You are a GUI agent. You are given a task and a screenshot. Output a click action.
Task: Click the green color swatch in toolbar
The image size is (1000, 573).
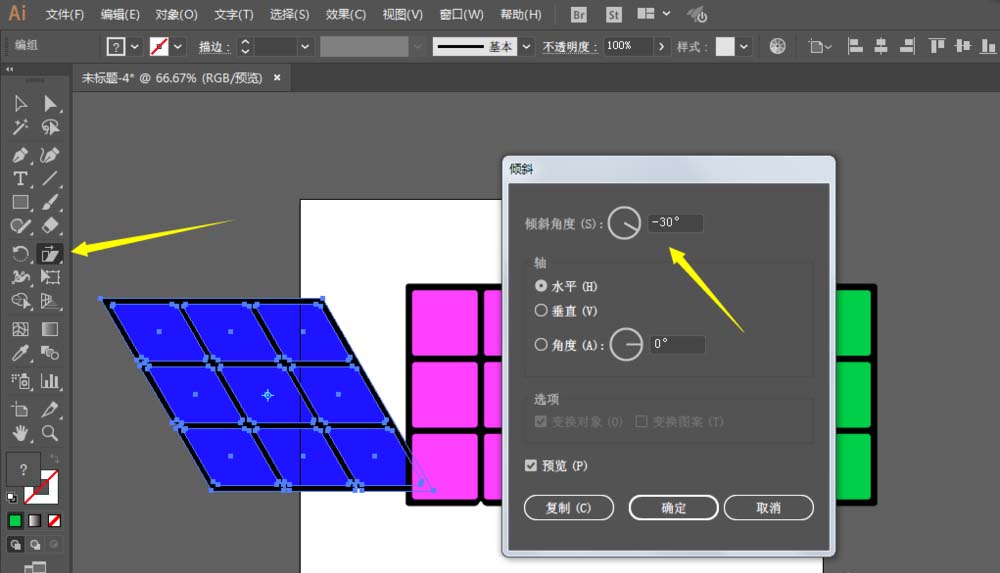coord(15,520)
